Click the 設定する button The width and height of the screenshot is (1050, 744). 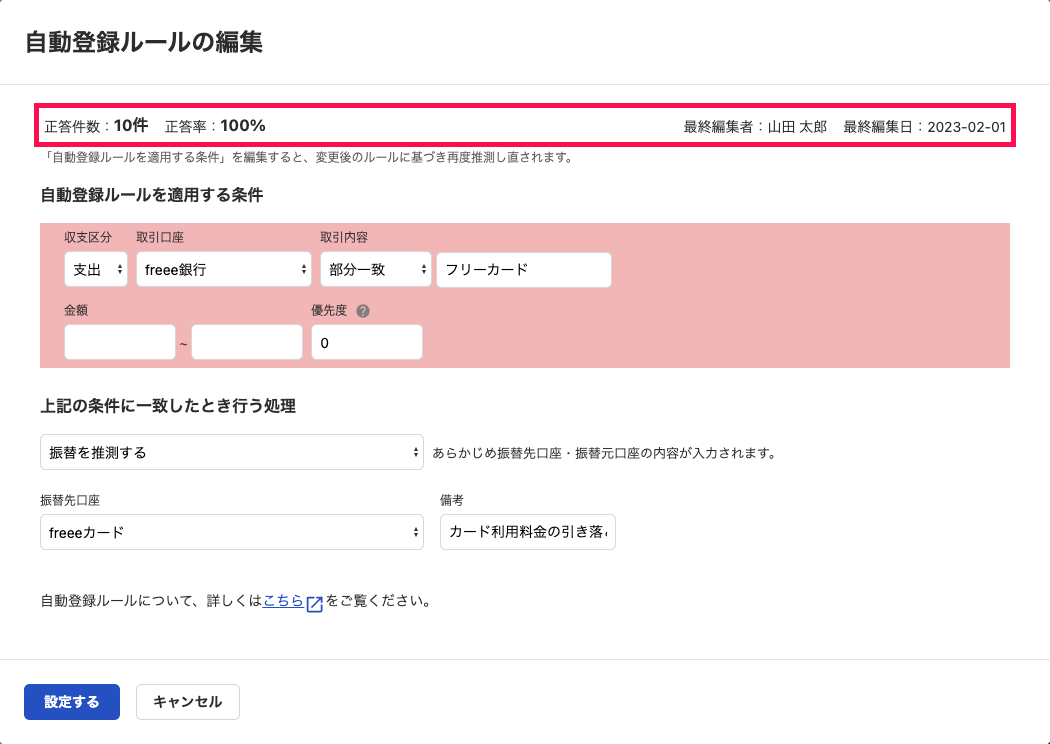pos(72,702)
